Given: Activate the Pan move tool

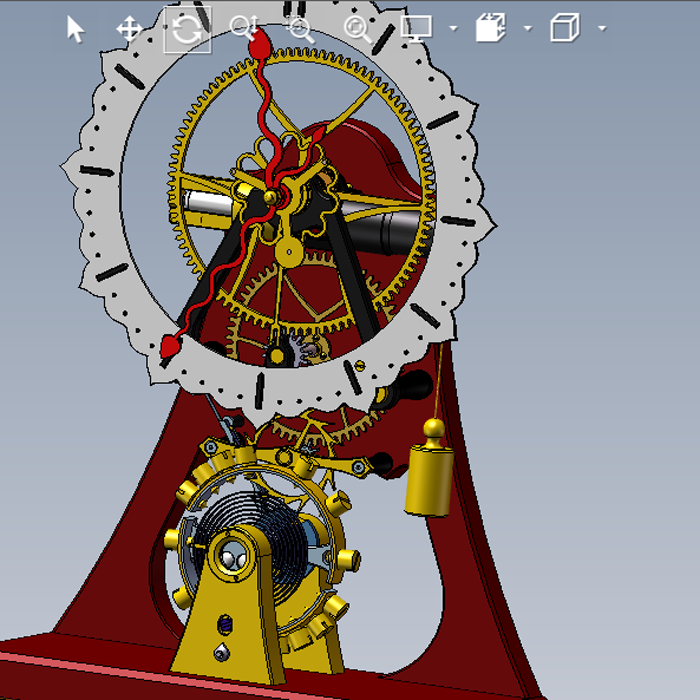Looking at the screenshot, I should 129,29.
